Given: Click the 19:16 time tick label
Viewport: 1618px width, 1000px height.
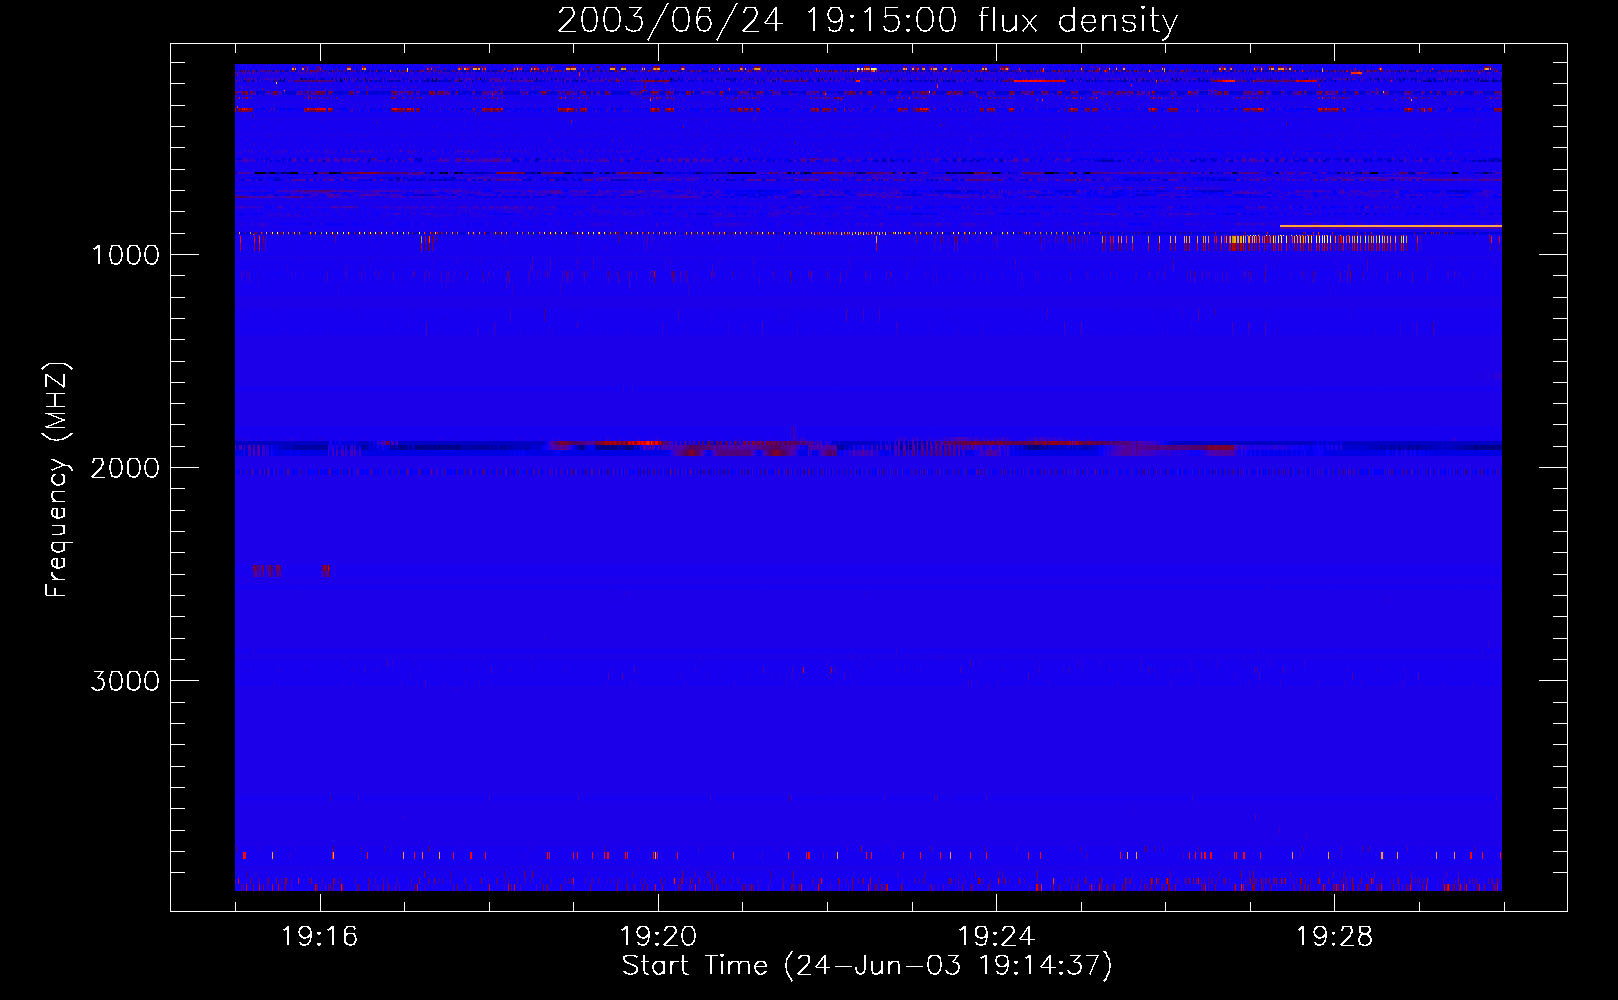Looking at the screenshot, I should pyautogui.click(x=320, y=937).
